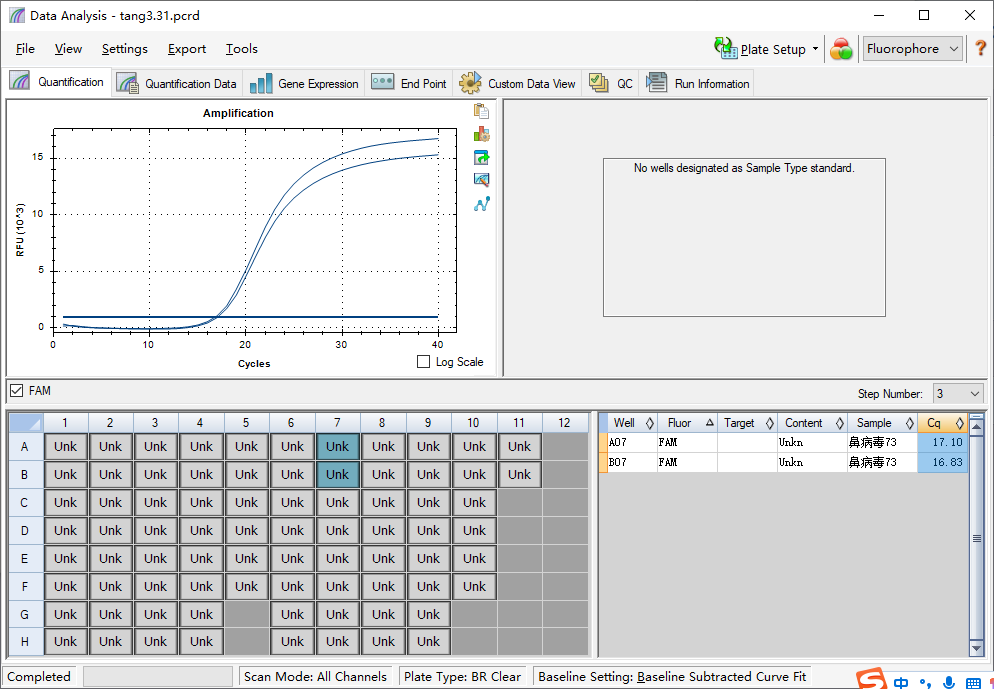Open the Tools menu
This screenshot has height=689, width=994.
[242, 49]
